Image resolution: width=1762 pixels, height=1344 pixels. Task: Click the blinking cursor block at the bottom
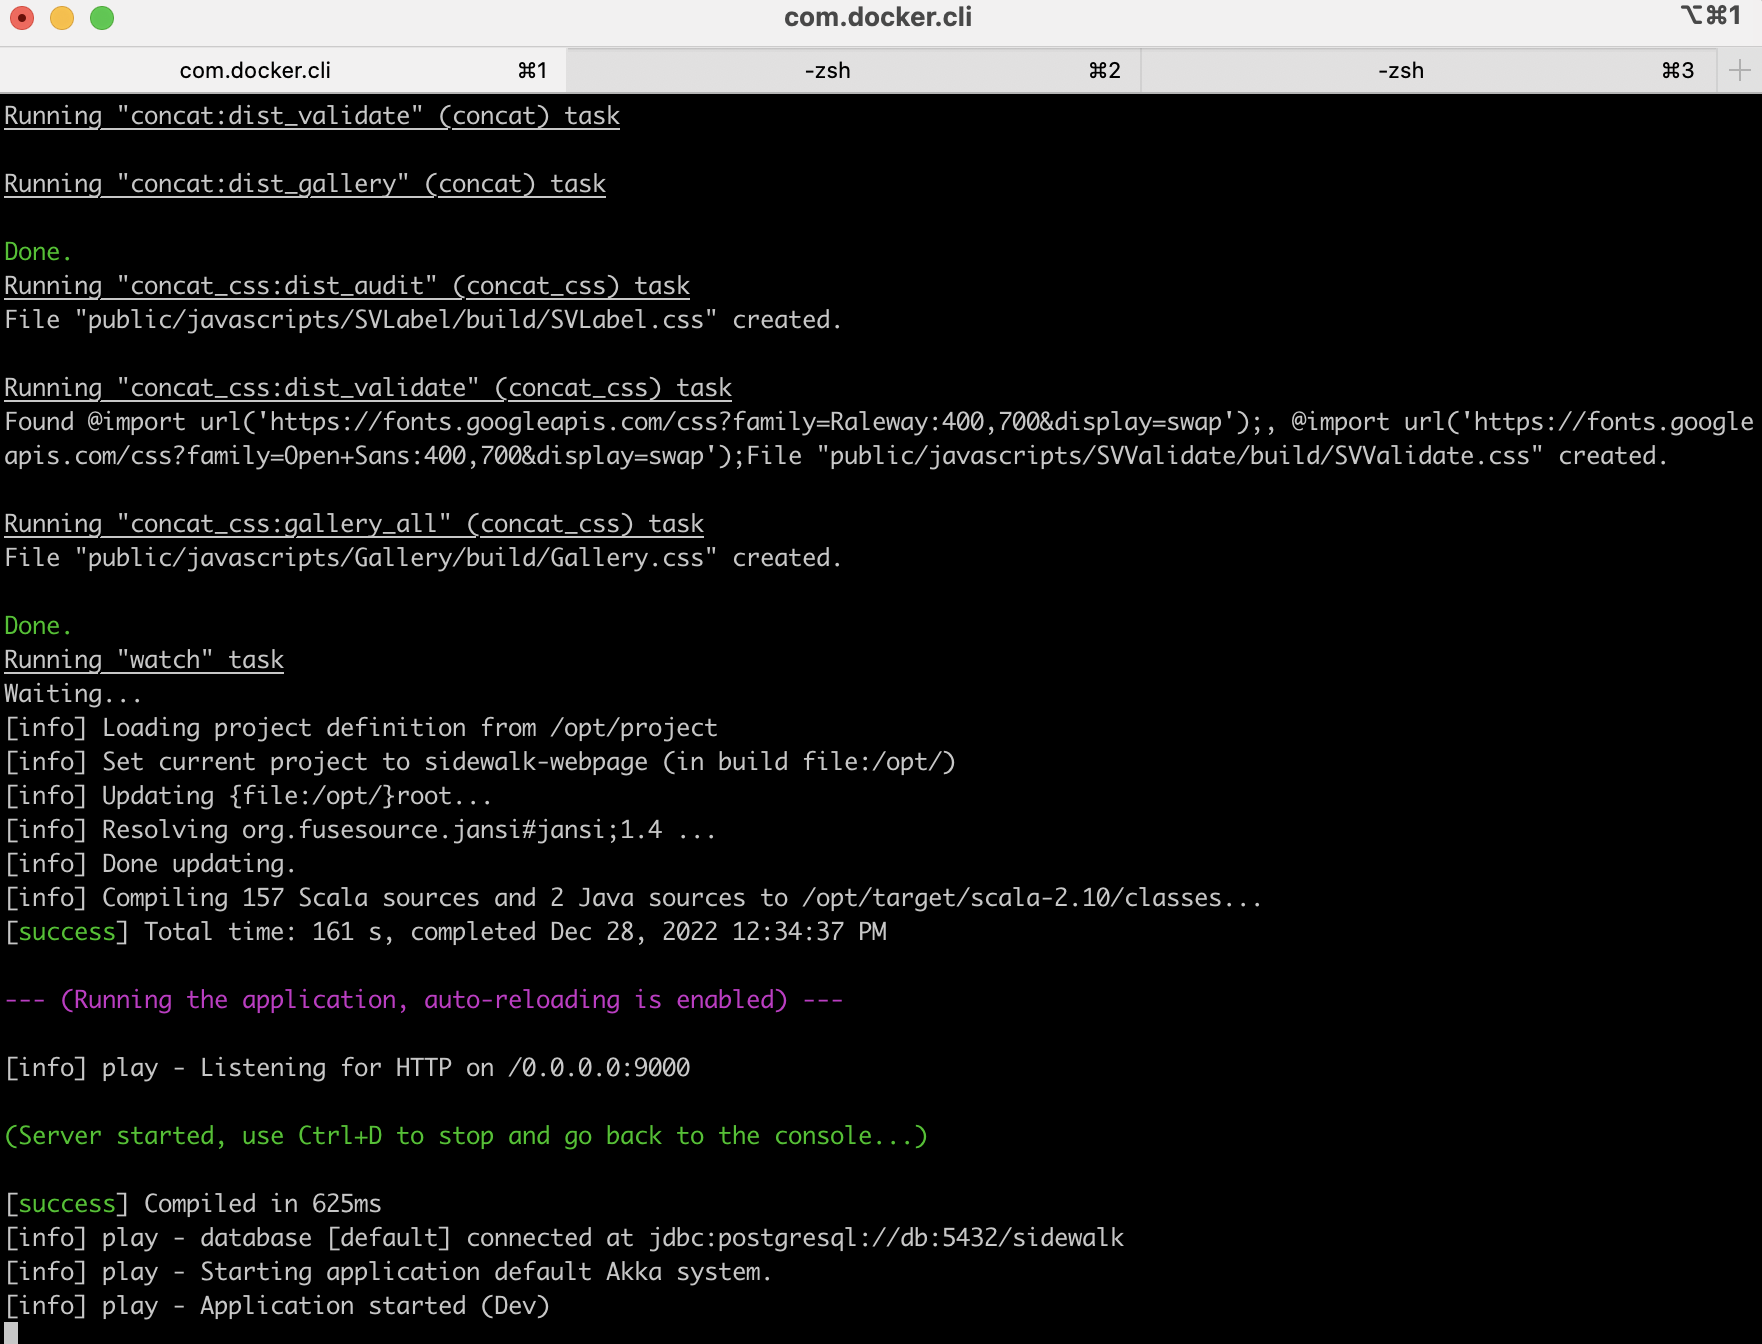pos(12,1333)
